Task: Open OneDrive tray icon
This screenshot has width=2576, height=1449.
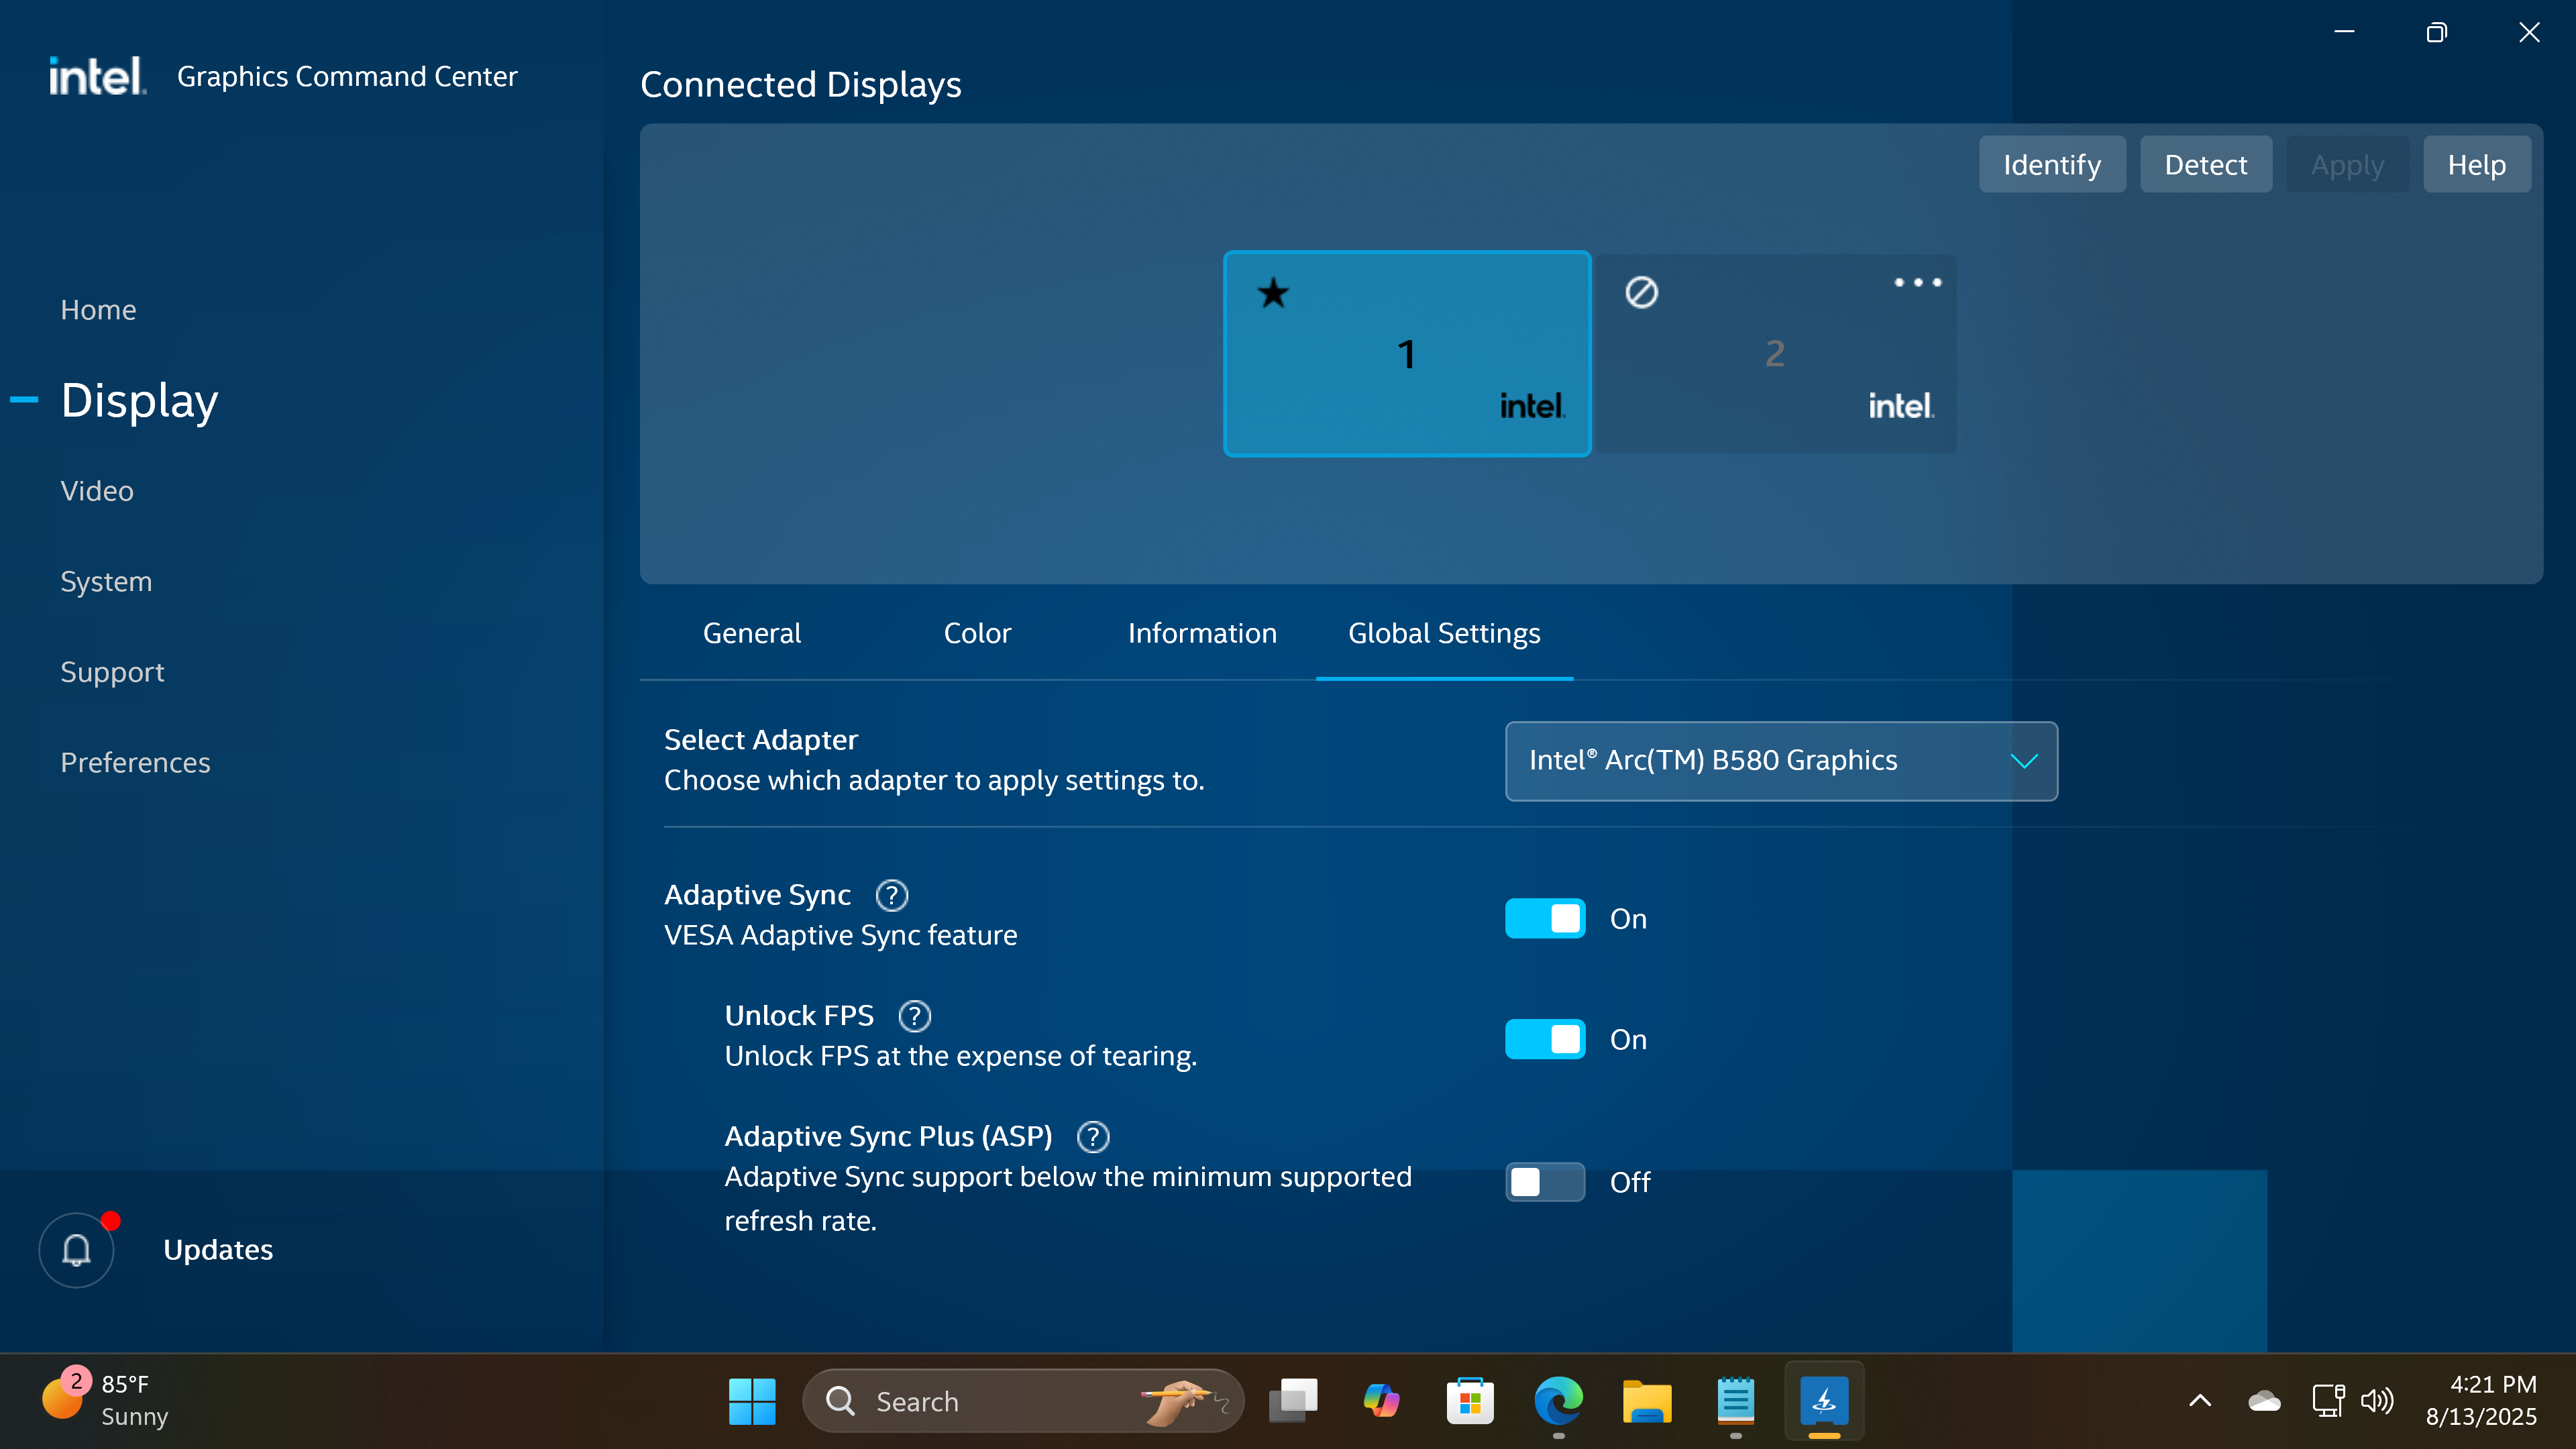Action: (2264, 1401)
